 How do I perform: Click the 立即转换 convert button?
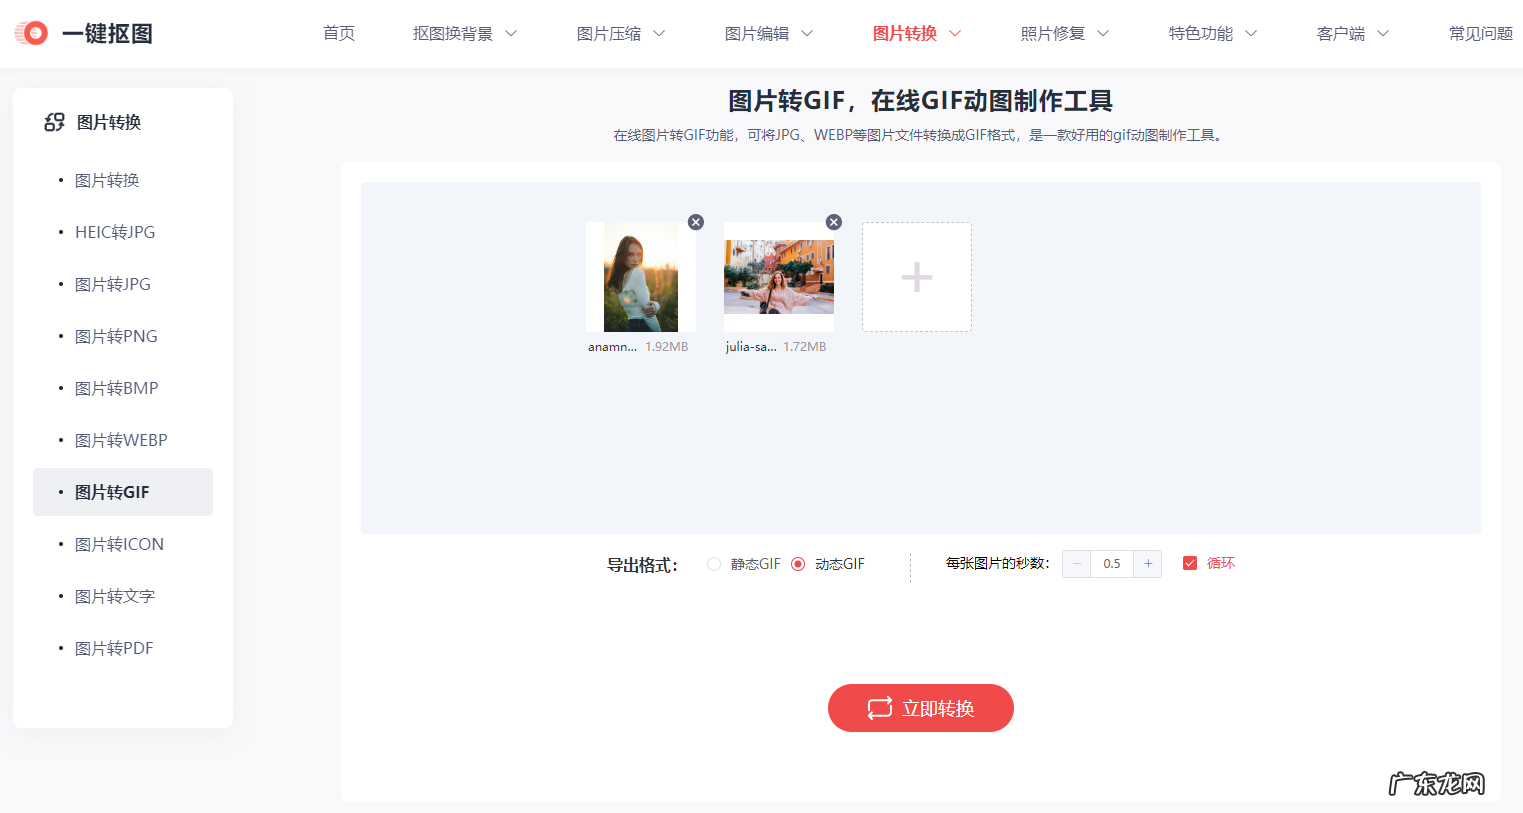(920, 708)
